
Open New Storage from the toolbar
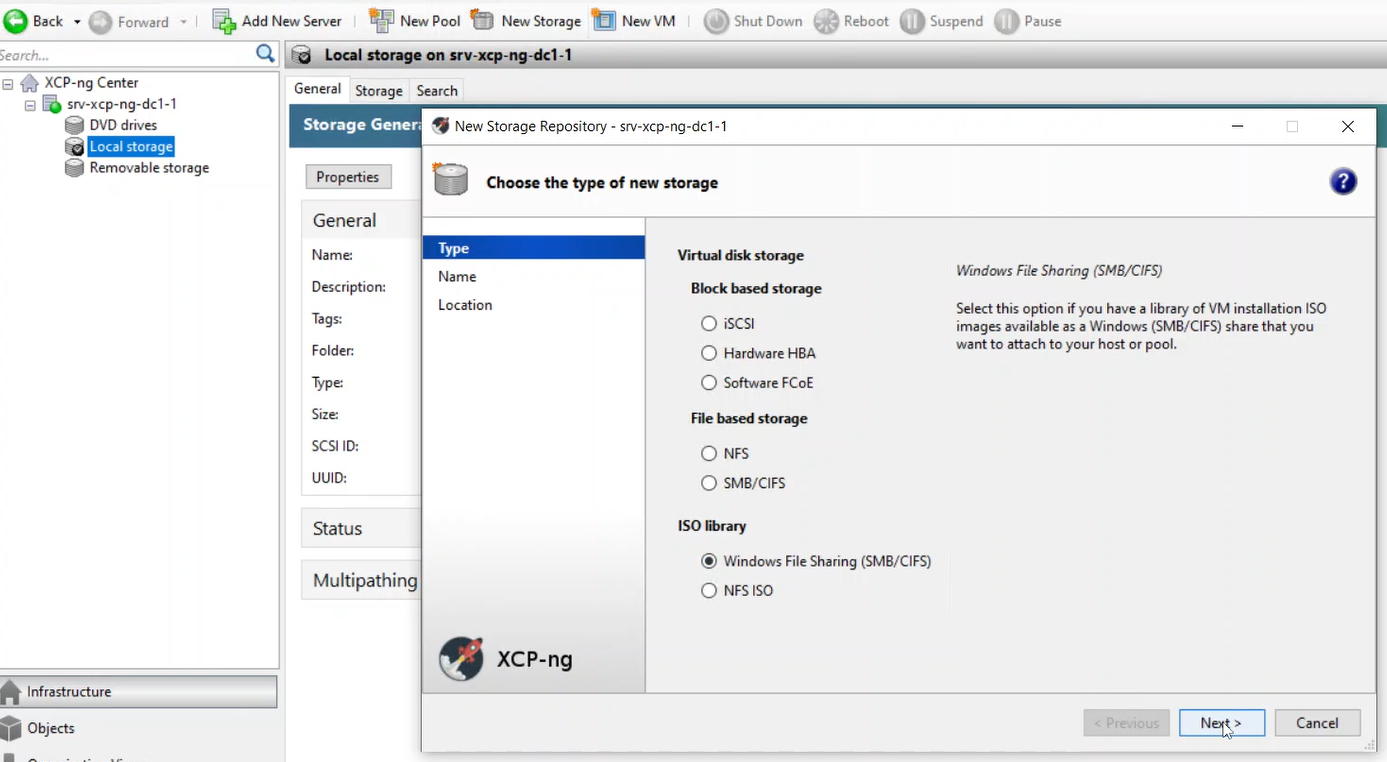coord(482,21)
